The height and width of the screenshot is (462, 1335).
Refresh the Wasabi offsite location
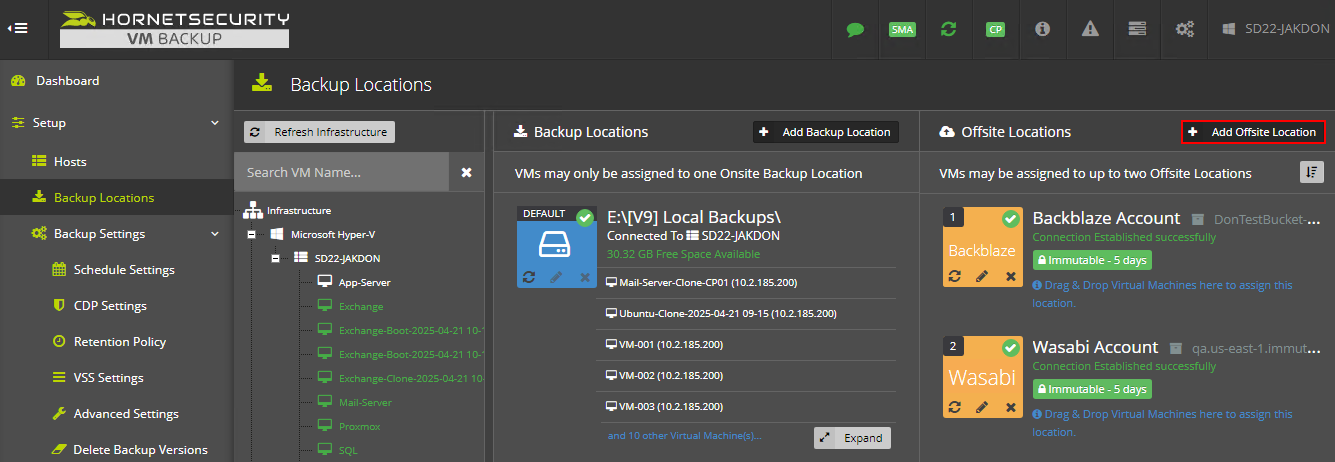click(955, 406)
